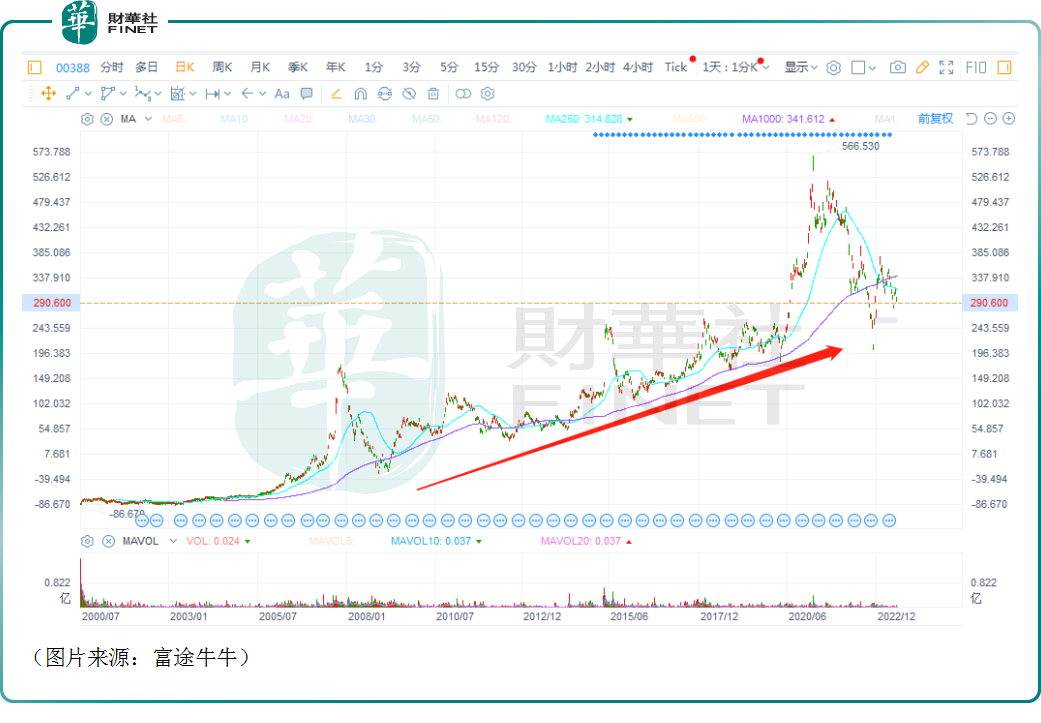
Task: Activate the orange pencil drawing tool
Action: 922,67
